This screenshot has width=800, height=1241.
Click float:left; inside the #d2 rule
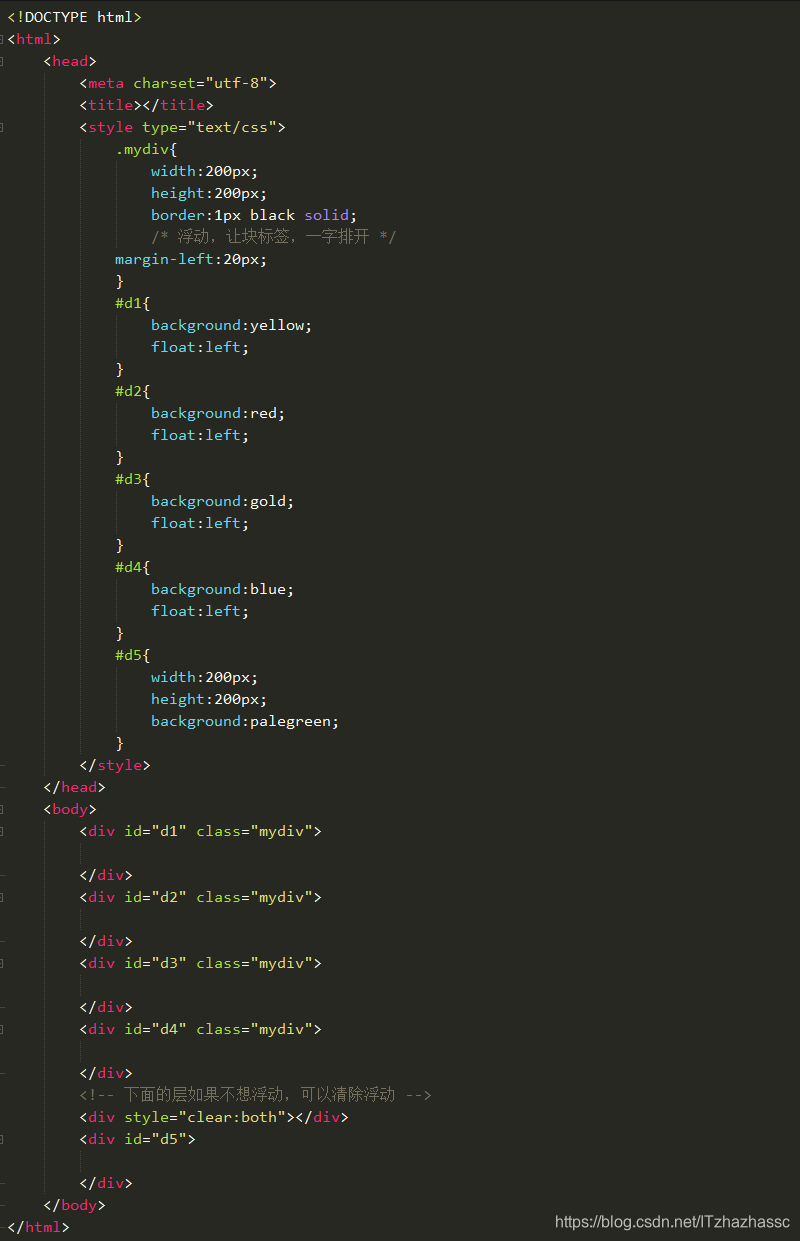pos(200,435)
